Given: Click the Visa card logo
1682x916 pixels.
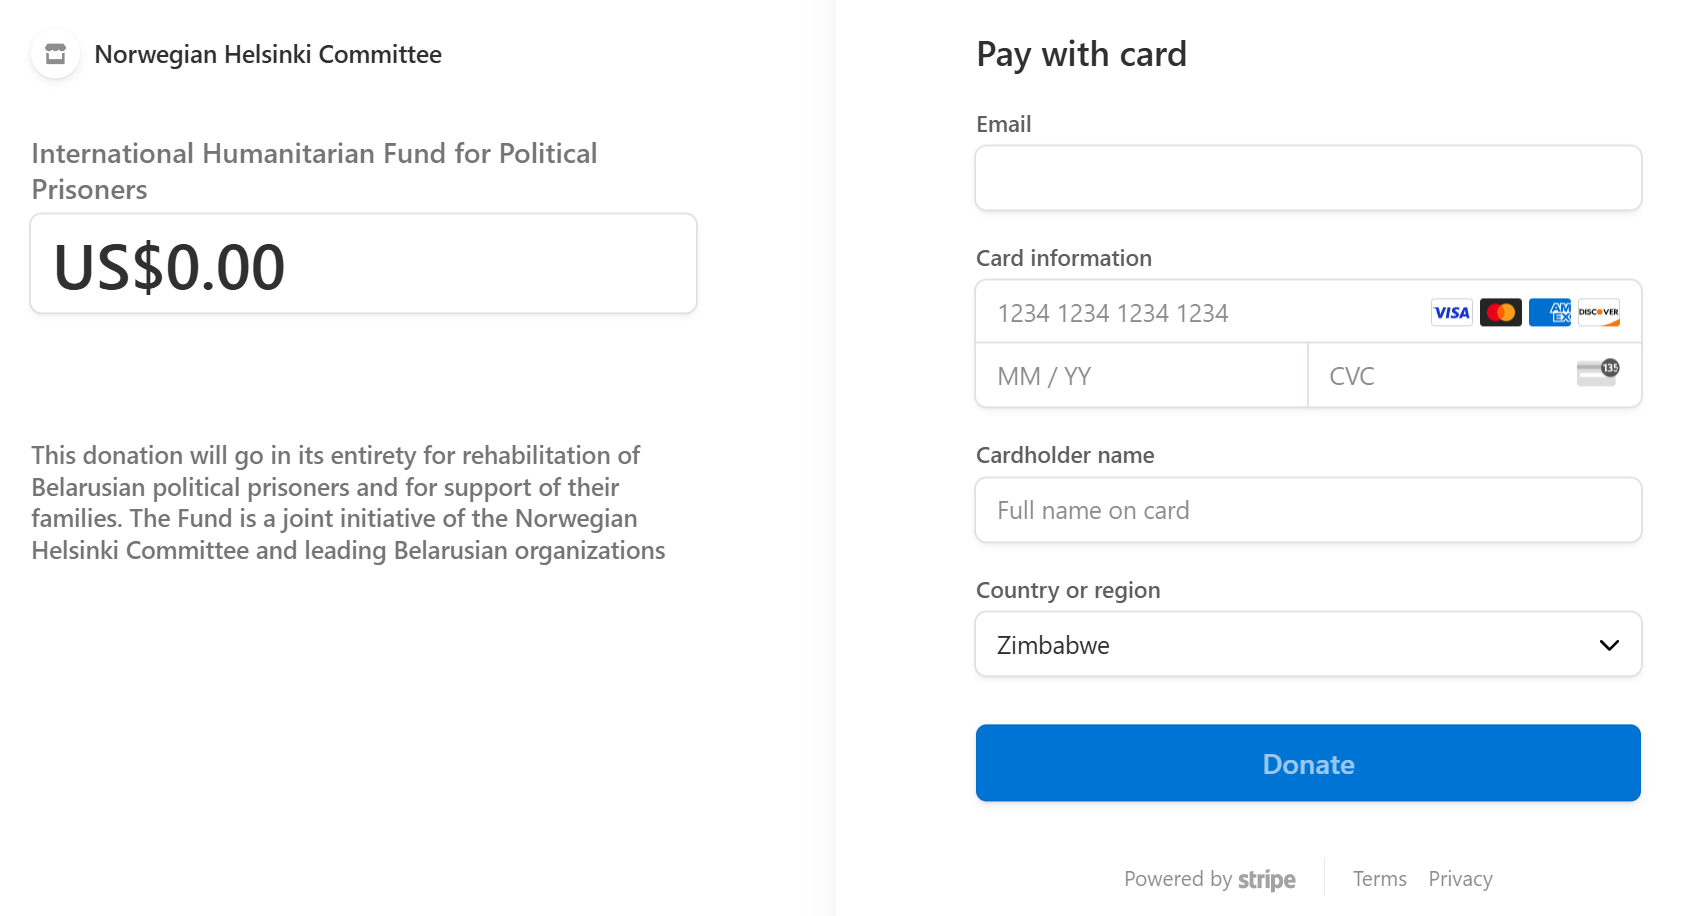Looking at the screenshot, I should [x=1451, y=313].
